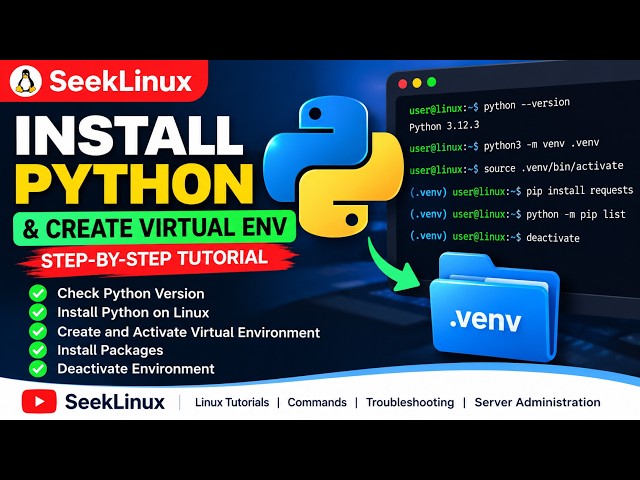This screenshot has height=480, width=640.
Task: Click the deactivate command line
Action: [494, 237]
